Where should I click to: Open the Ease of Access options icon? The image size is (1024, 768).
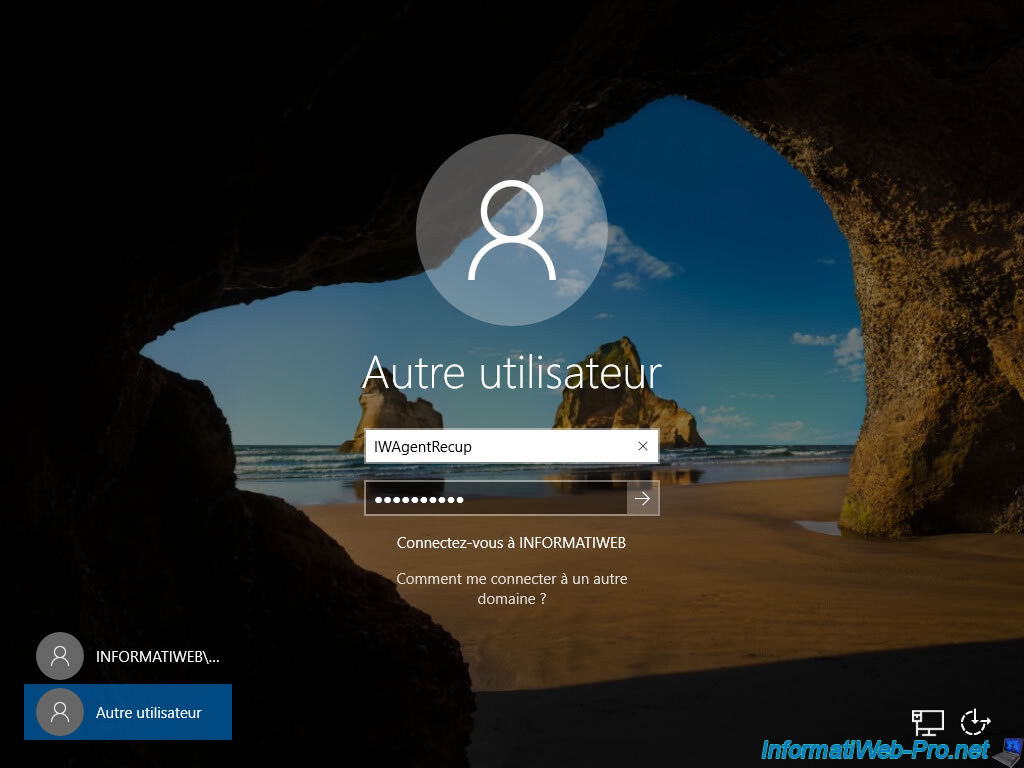pyautogui.click(x=975, y=722)
